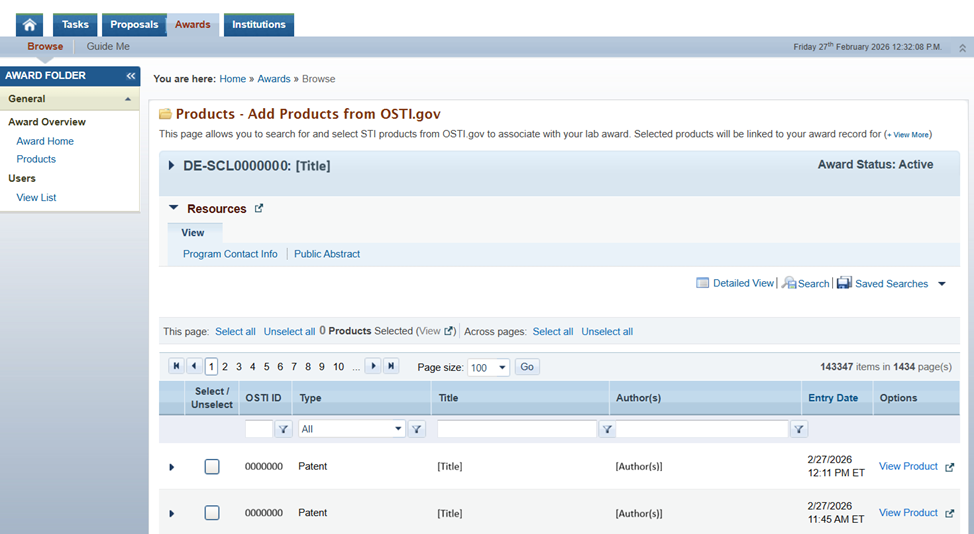Go to the last page of results

392,367
